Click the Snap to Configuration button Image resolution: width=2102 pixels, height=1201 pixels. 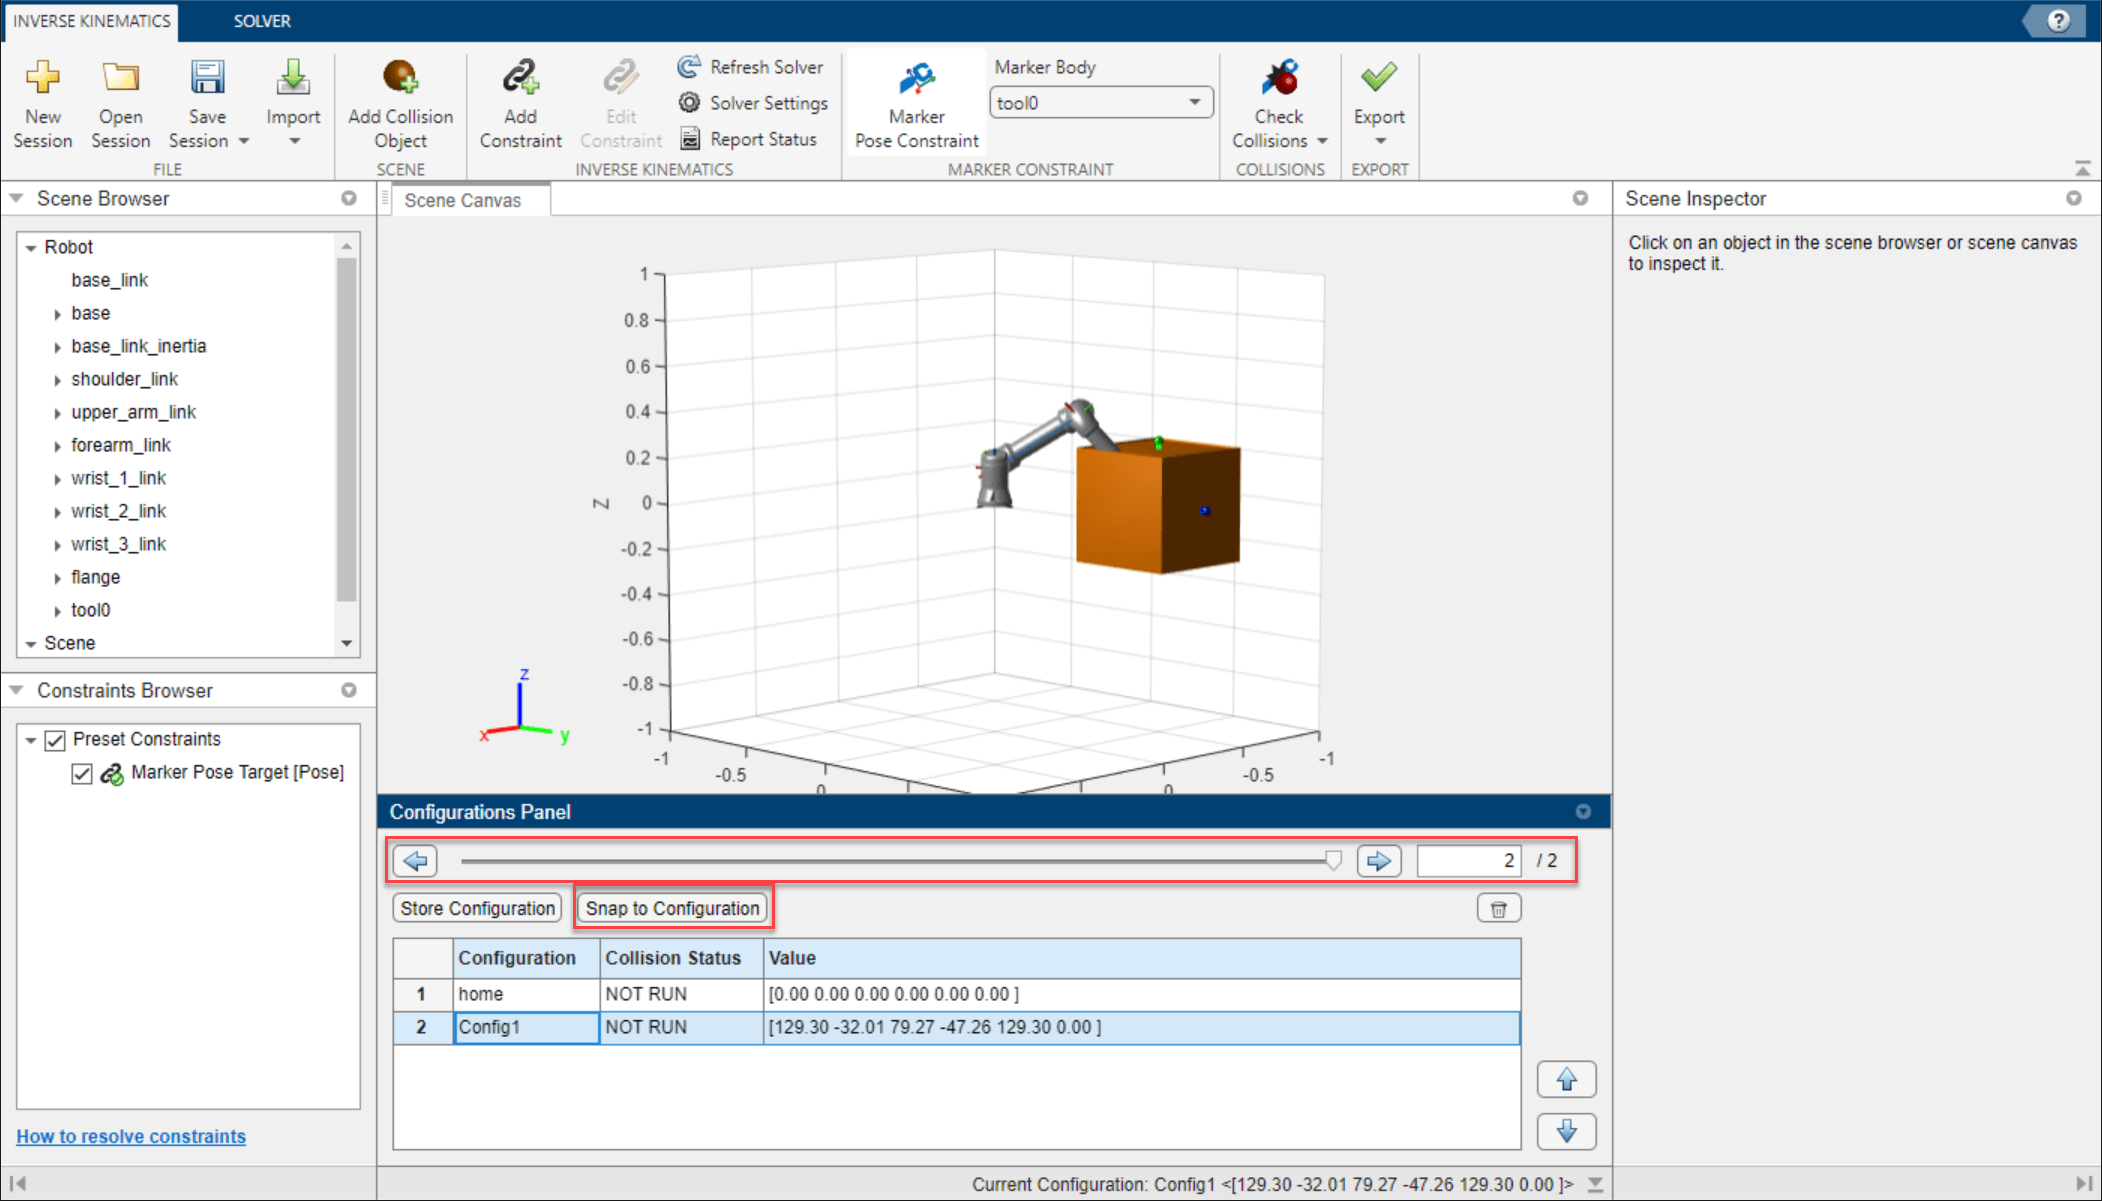[672, 908]
